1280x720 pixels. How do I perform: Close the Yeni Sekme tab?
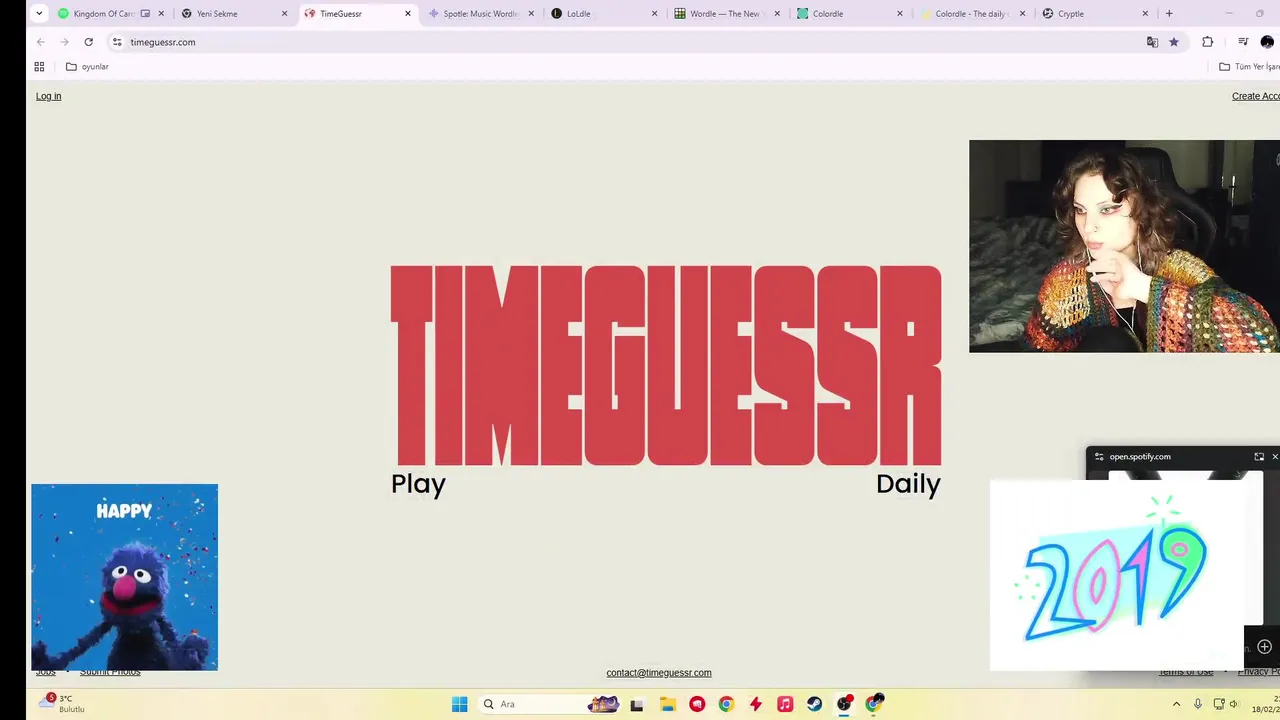[x=284, y=14]
